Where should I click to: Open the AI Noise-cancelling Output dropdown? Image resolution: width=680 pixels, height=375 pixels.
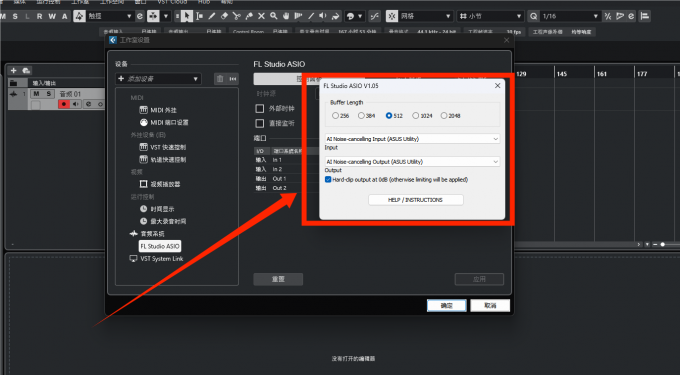[x=412, y=161]
